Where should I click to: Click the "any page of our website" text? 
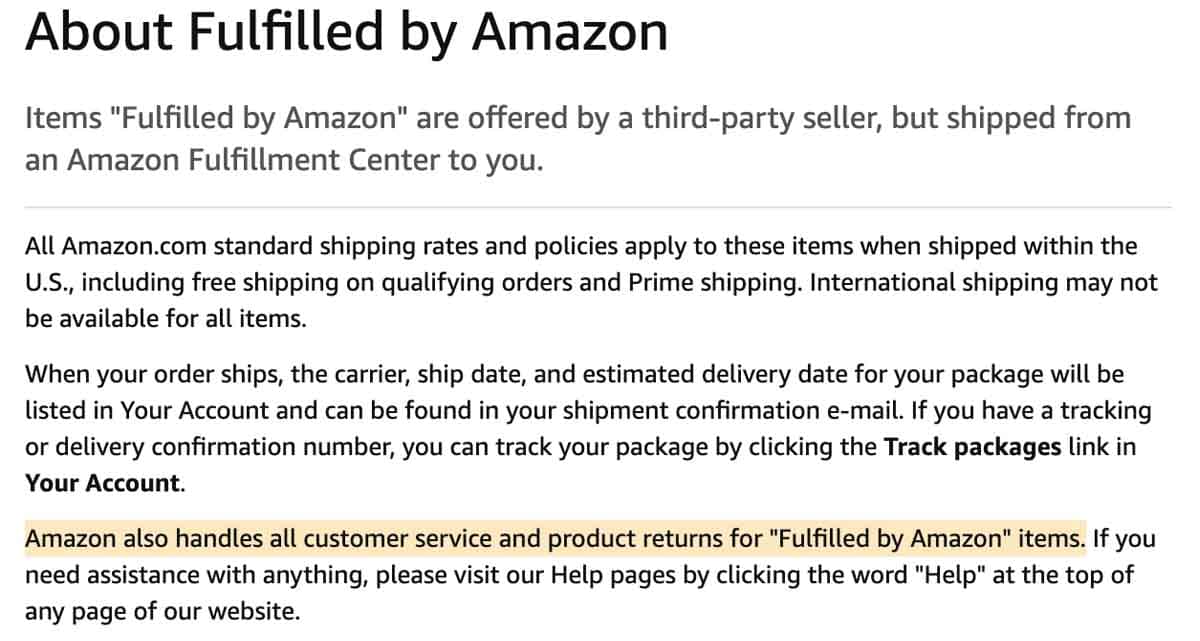tap(161, 610)
